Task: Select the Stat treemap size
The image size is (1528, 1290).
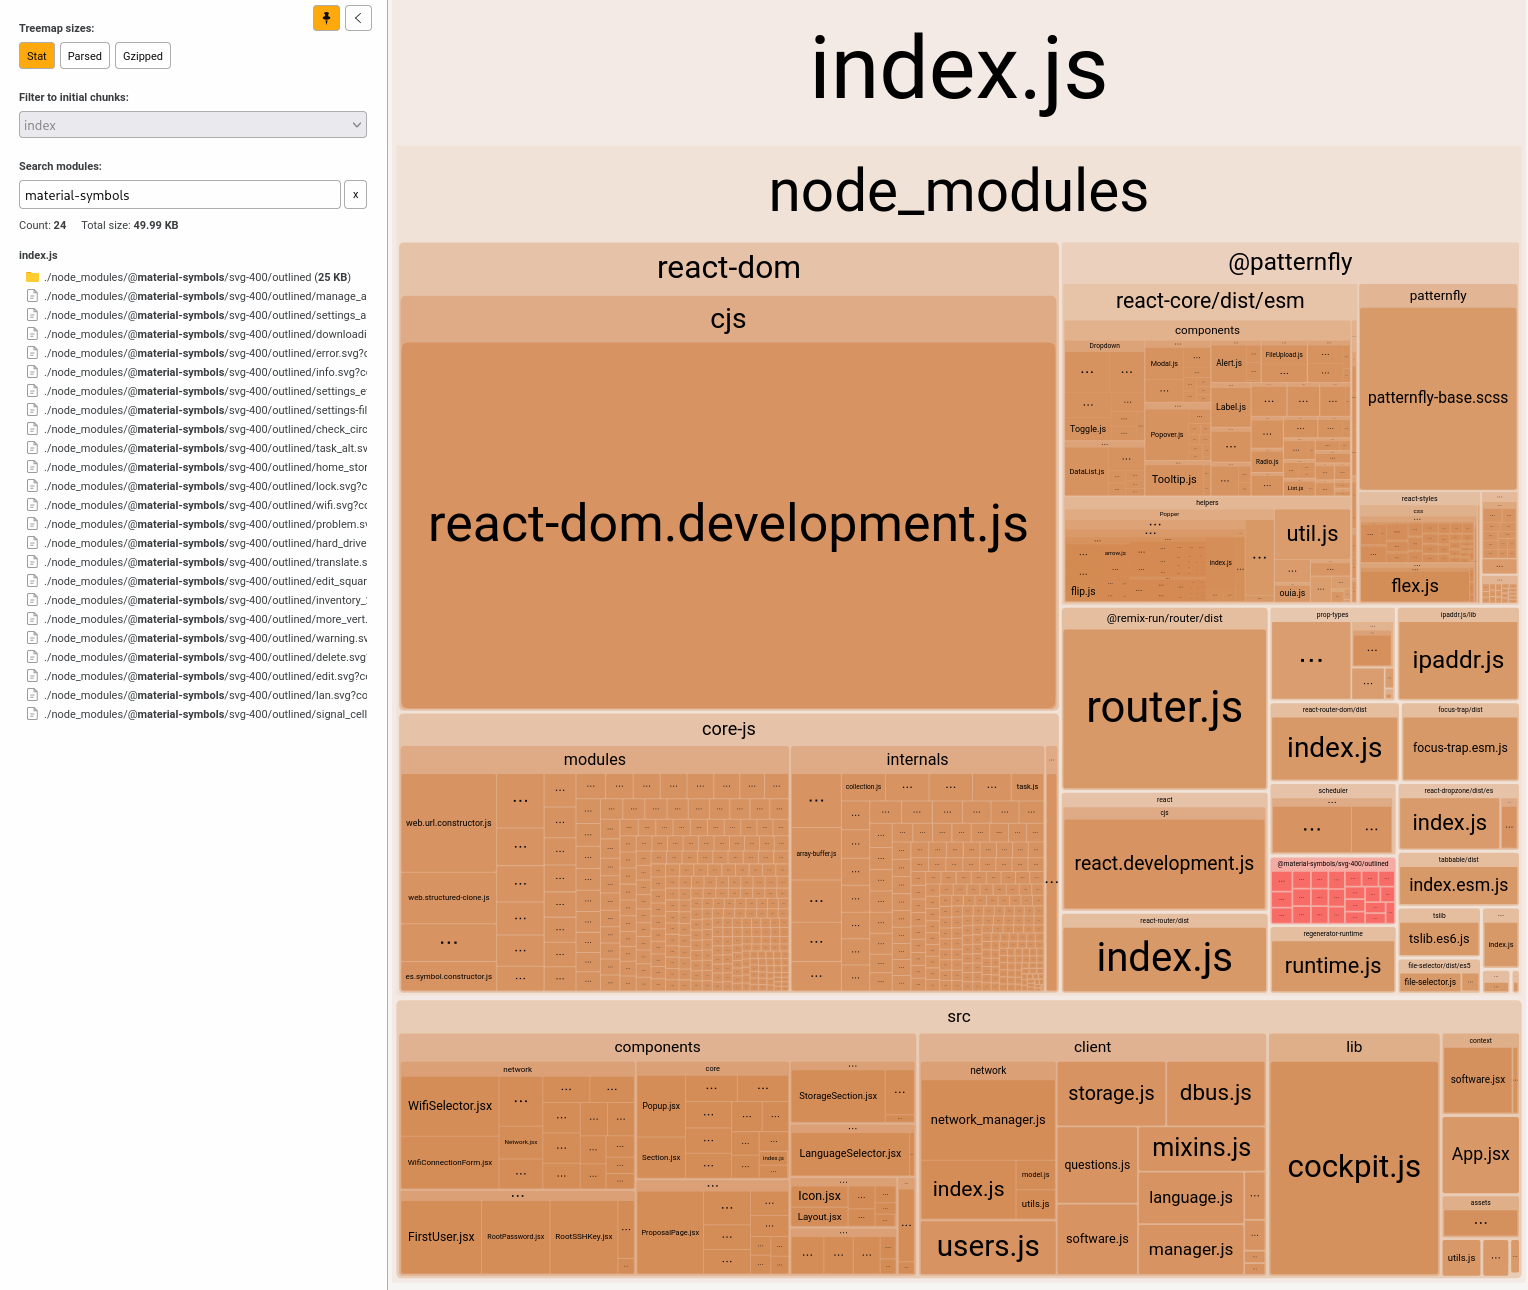Action: click(37, 56)
